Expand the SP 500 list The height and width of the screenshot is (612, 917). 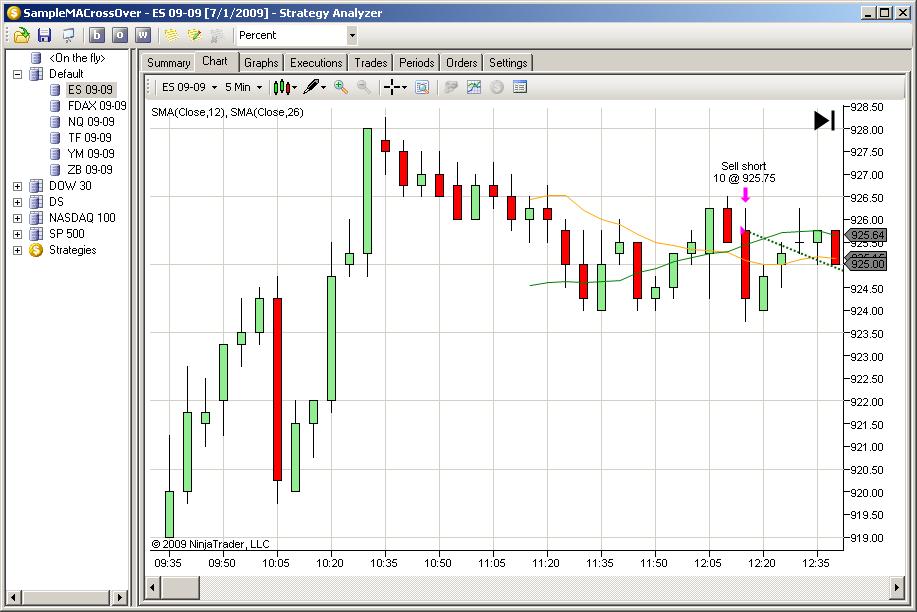click(18, 234)
